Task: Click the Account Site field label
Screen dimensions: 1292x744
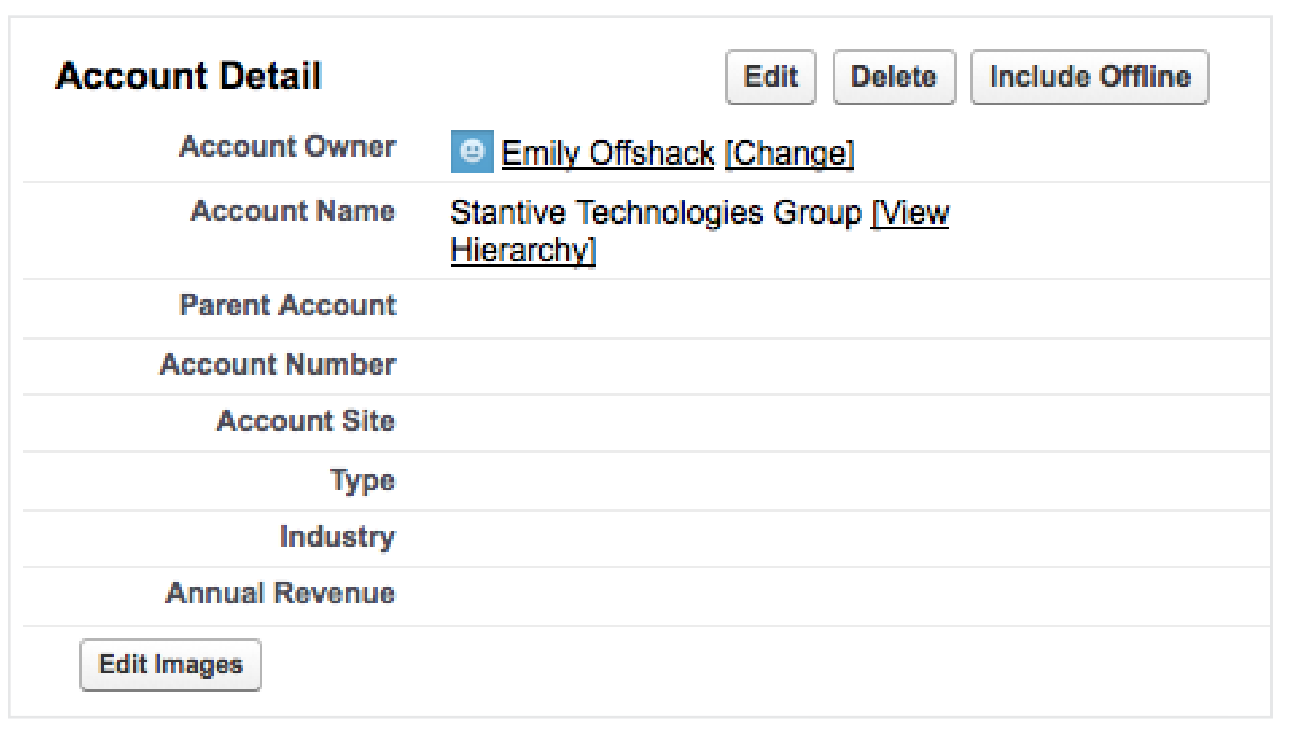Action: [305, 421]
